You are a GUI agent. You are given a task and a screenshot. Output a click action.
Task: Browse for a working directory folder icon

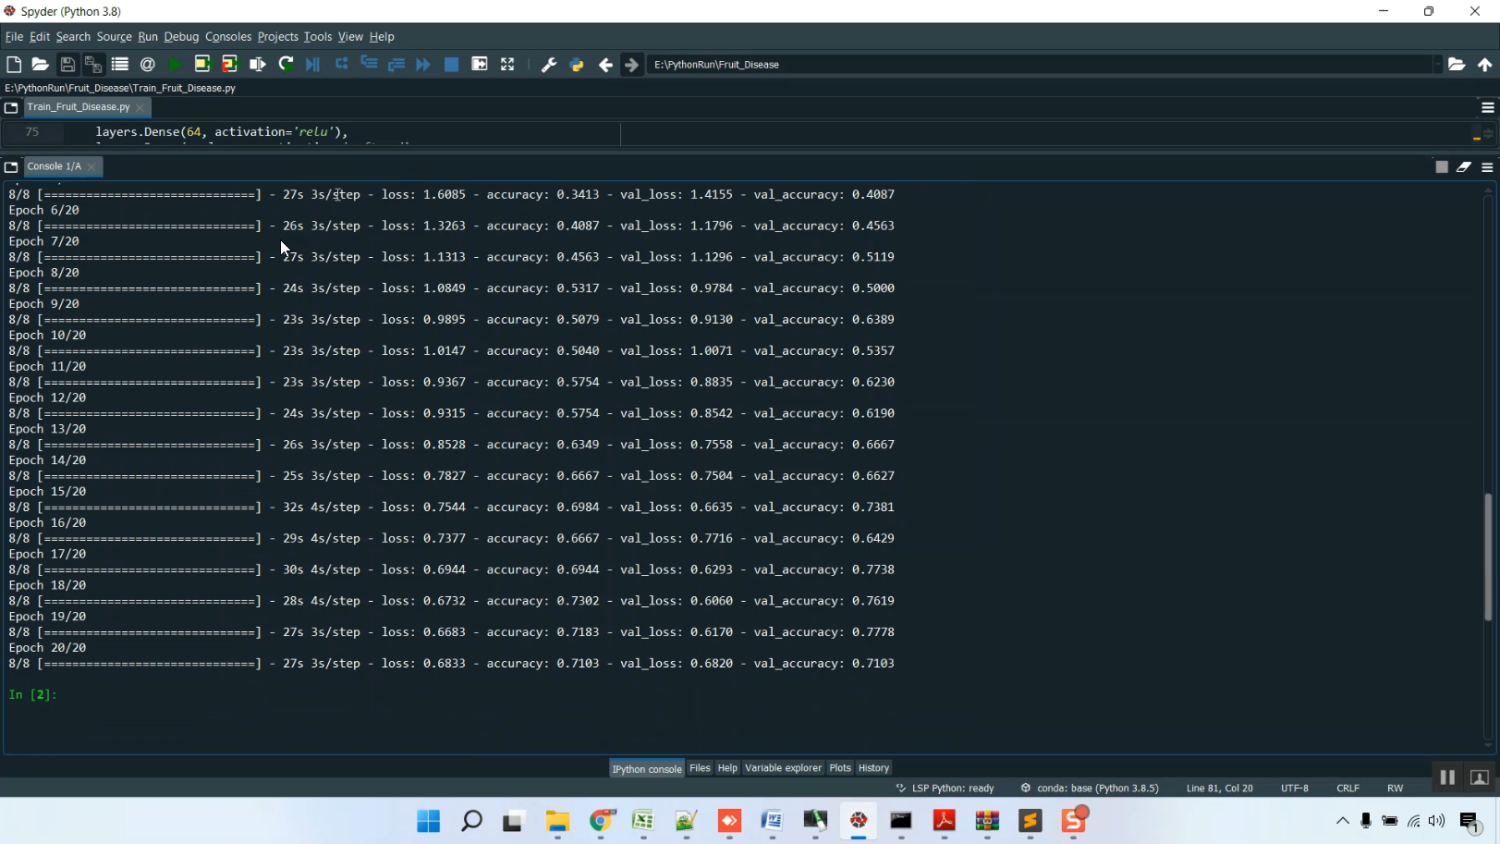click(1457, 65)
